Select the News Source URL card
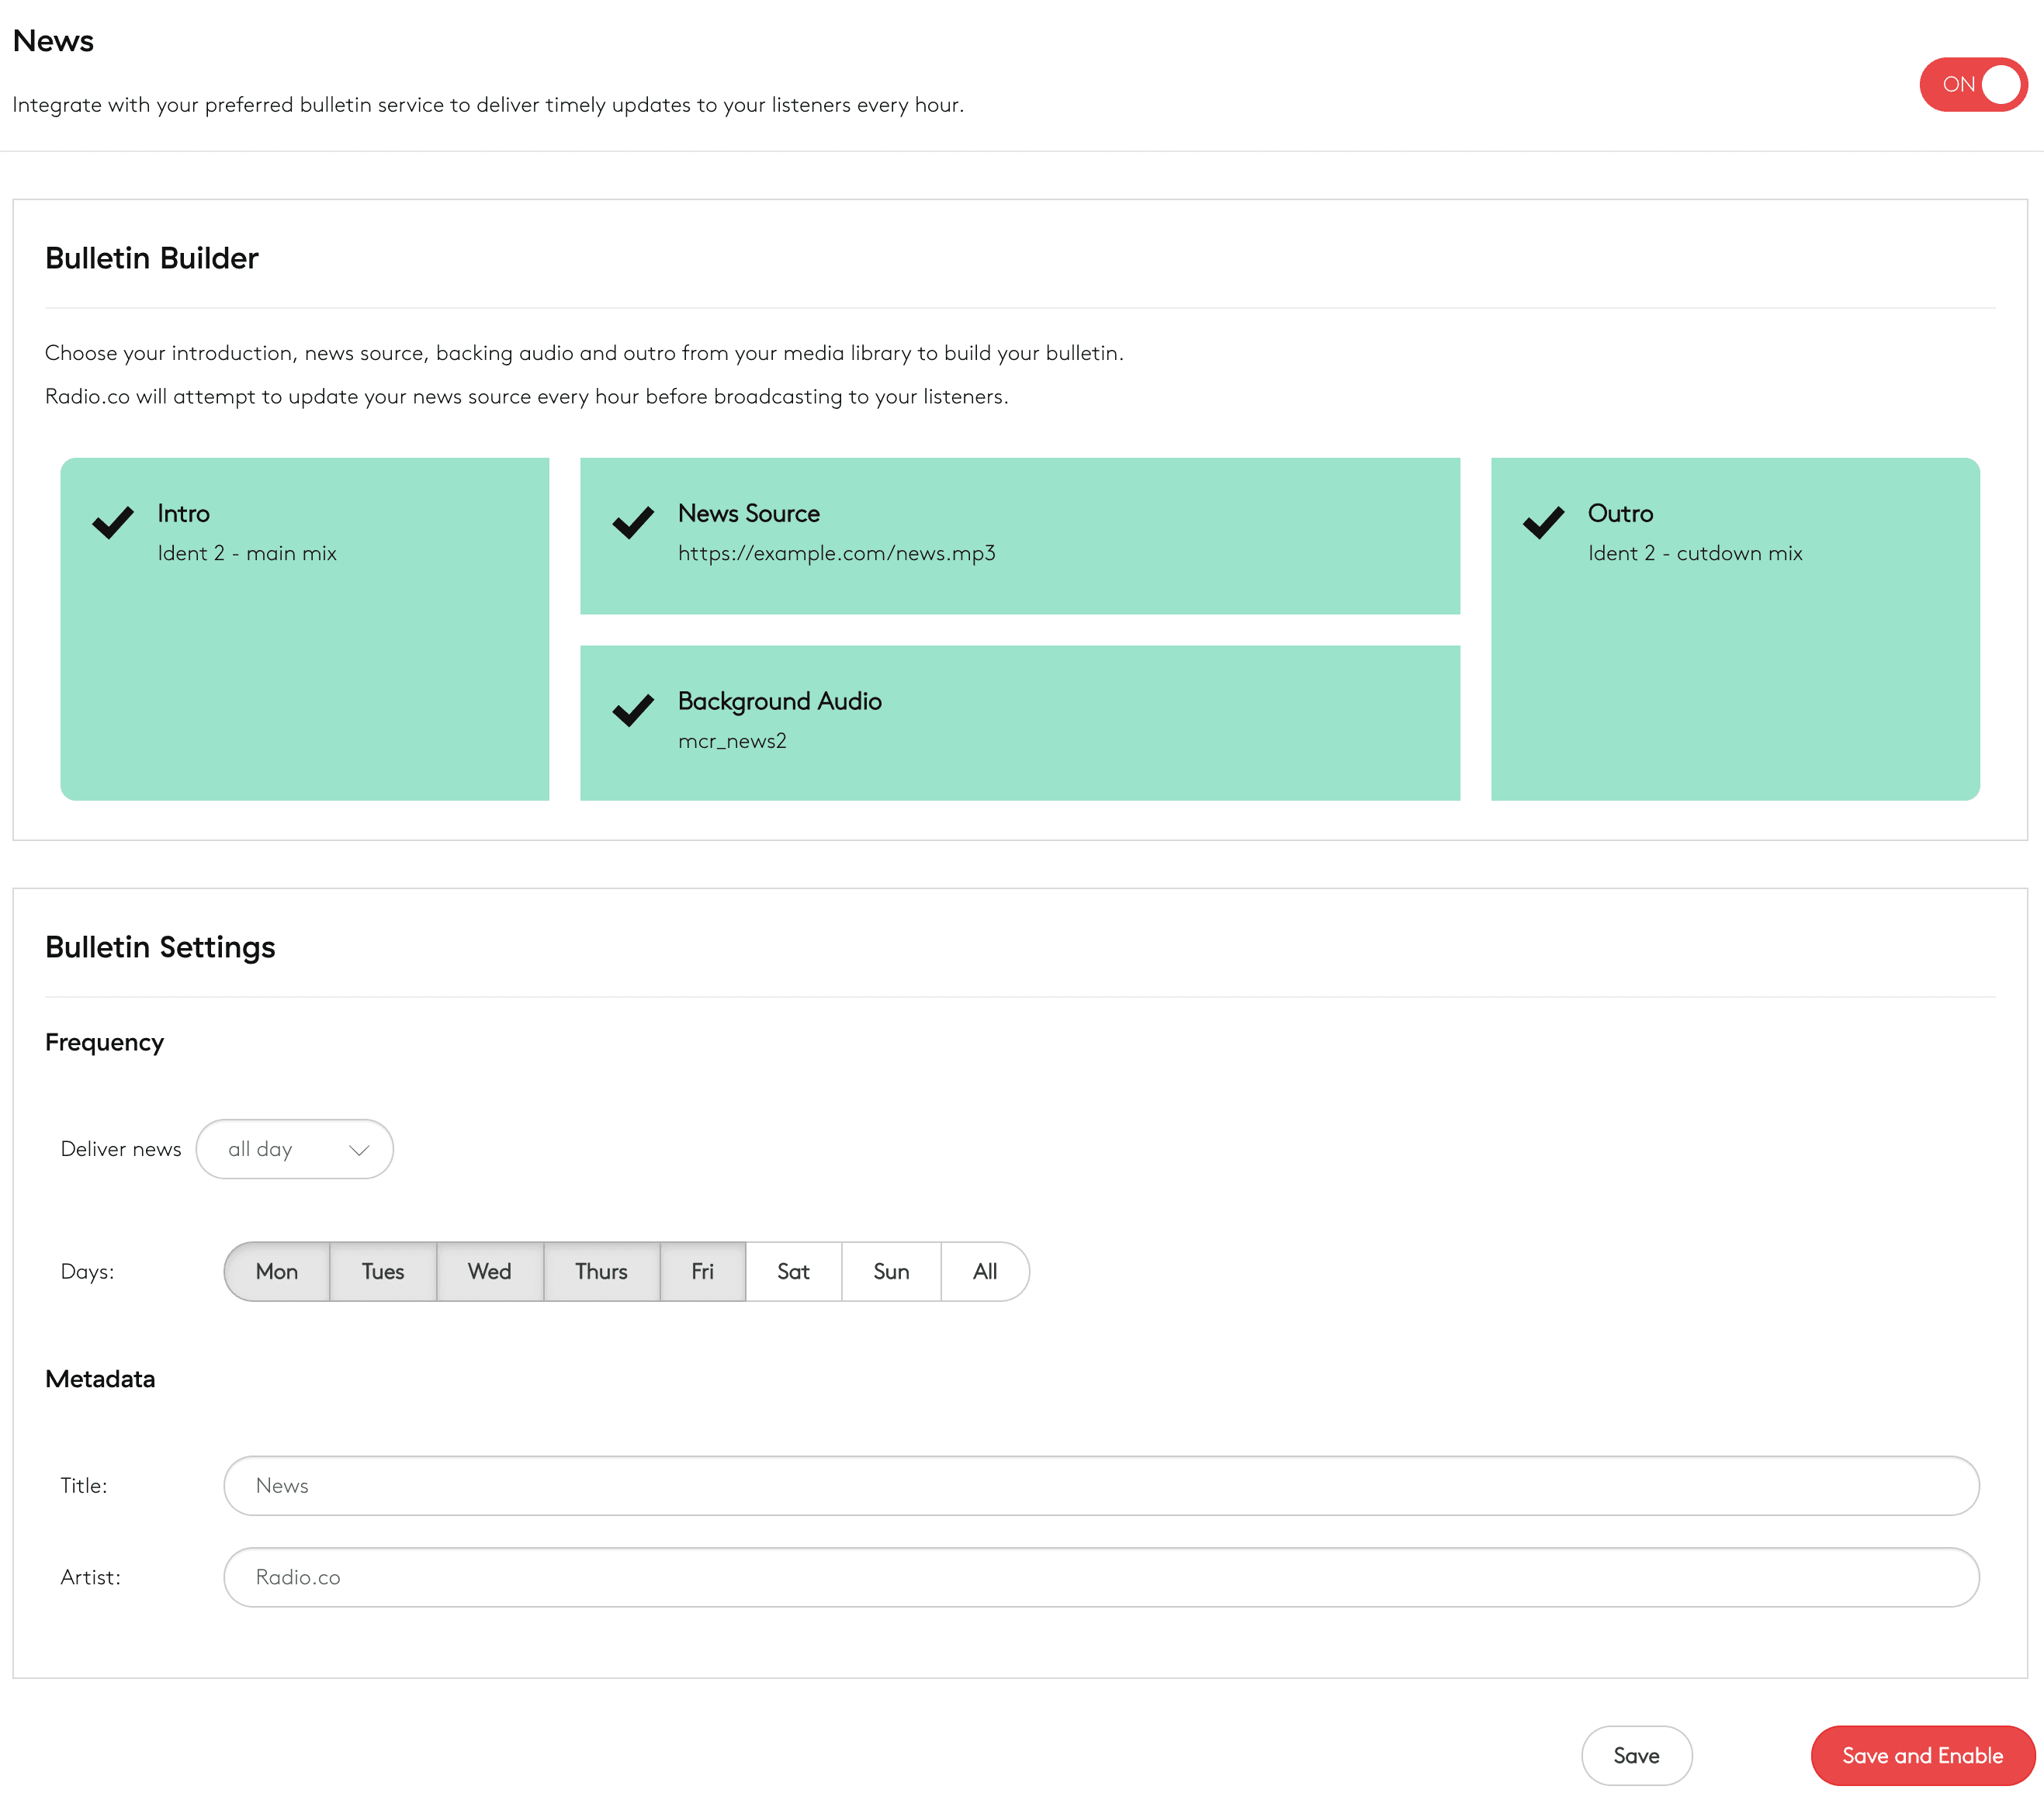Viewport: 2044px width, 1800px height. point(1019,536)
